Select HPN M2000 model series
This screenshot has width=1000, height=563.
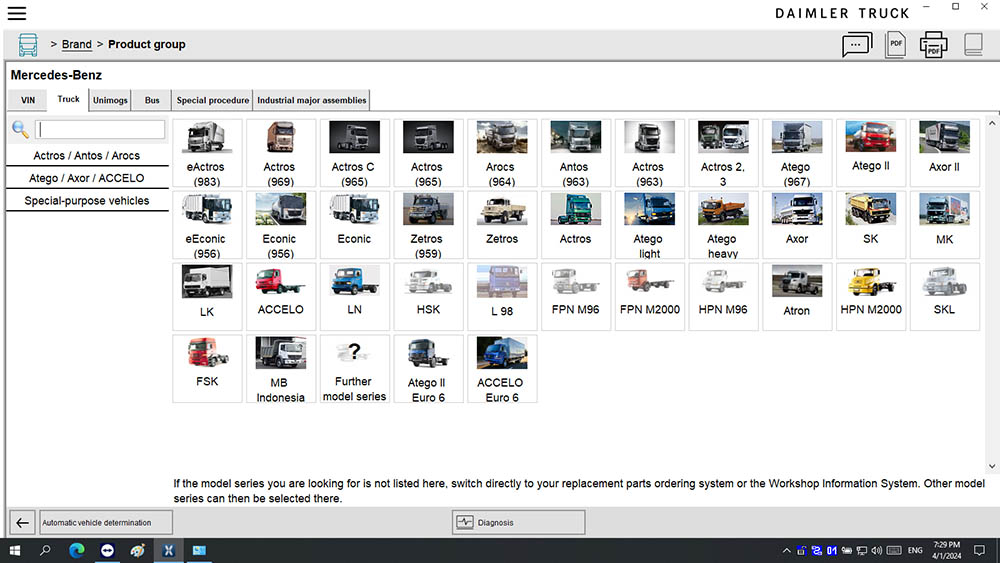(x=871, y=296)
